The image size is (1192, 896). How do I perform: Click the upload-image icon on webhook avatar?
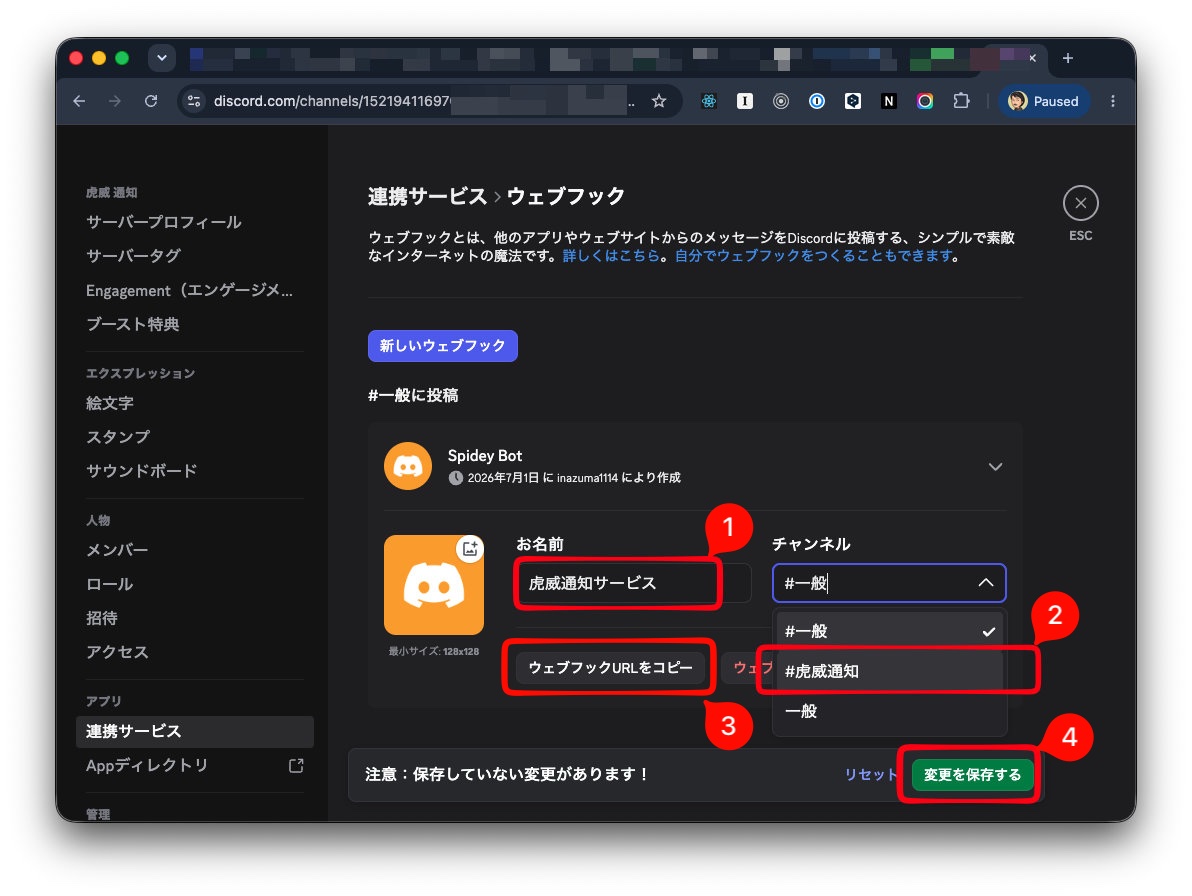(x=470, y=548)
